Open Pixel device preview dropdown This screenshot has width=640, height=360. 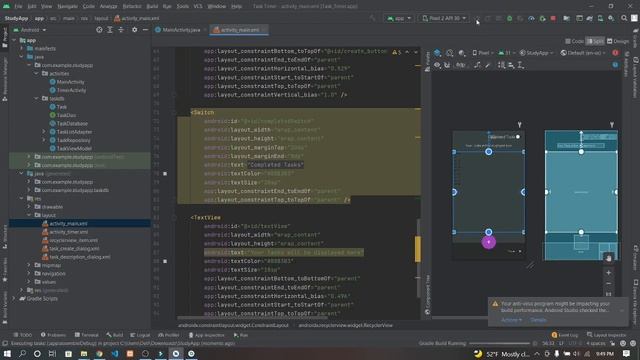point(483,53)
